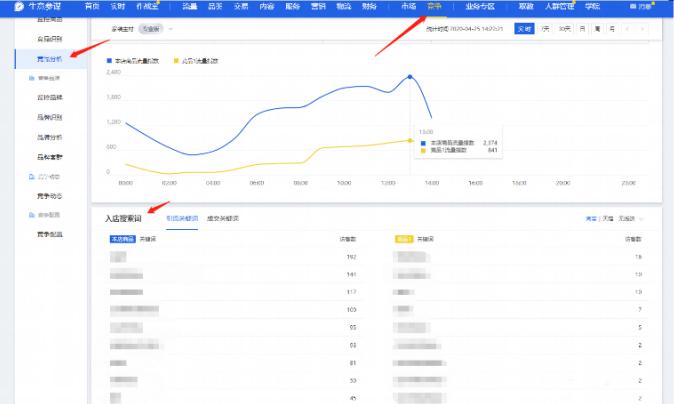Select 物流 in the top navigation
This screenshot has height=404, width=674.
tap(343, 6)
